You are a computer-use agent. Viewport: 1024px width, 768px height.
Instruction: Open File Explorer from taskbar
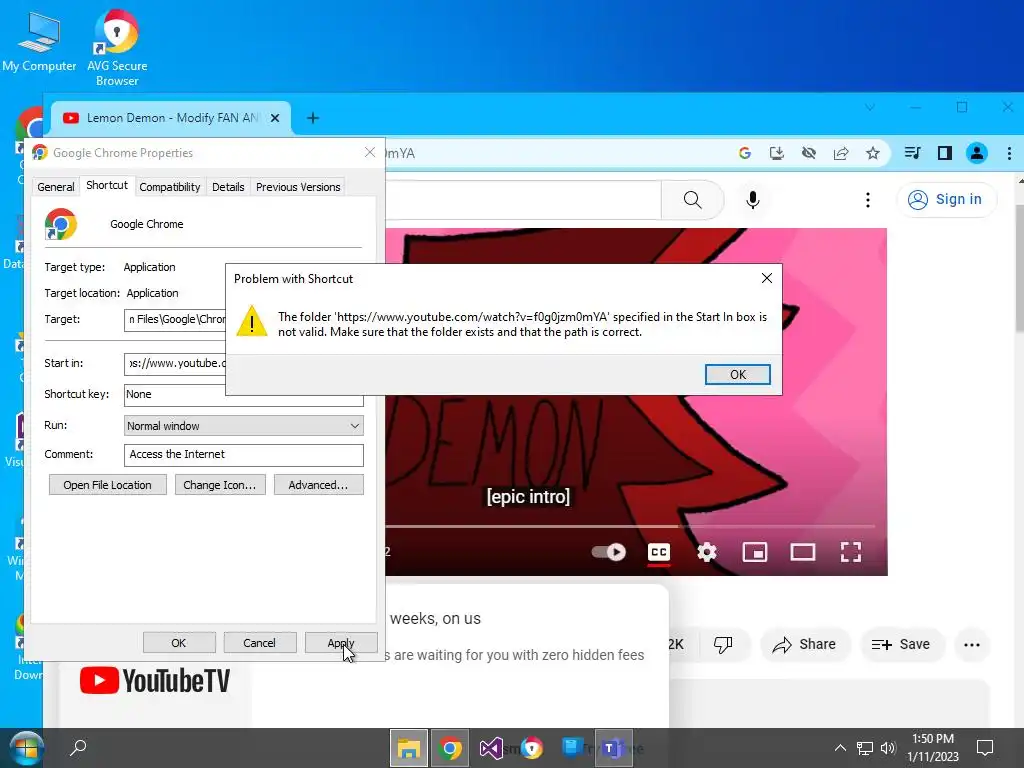coord(409,748)
